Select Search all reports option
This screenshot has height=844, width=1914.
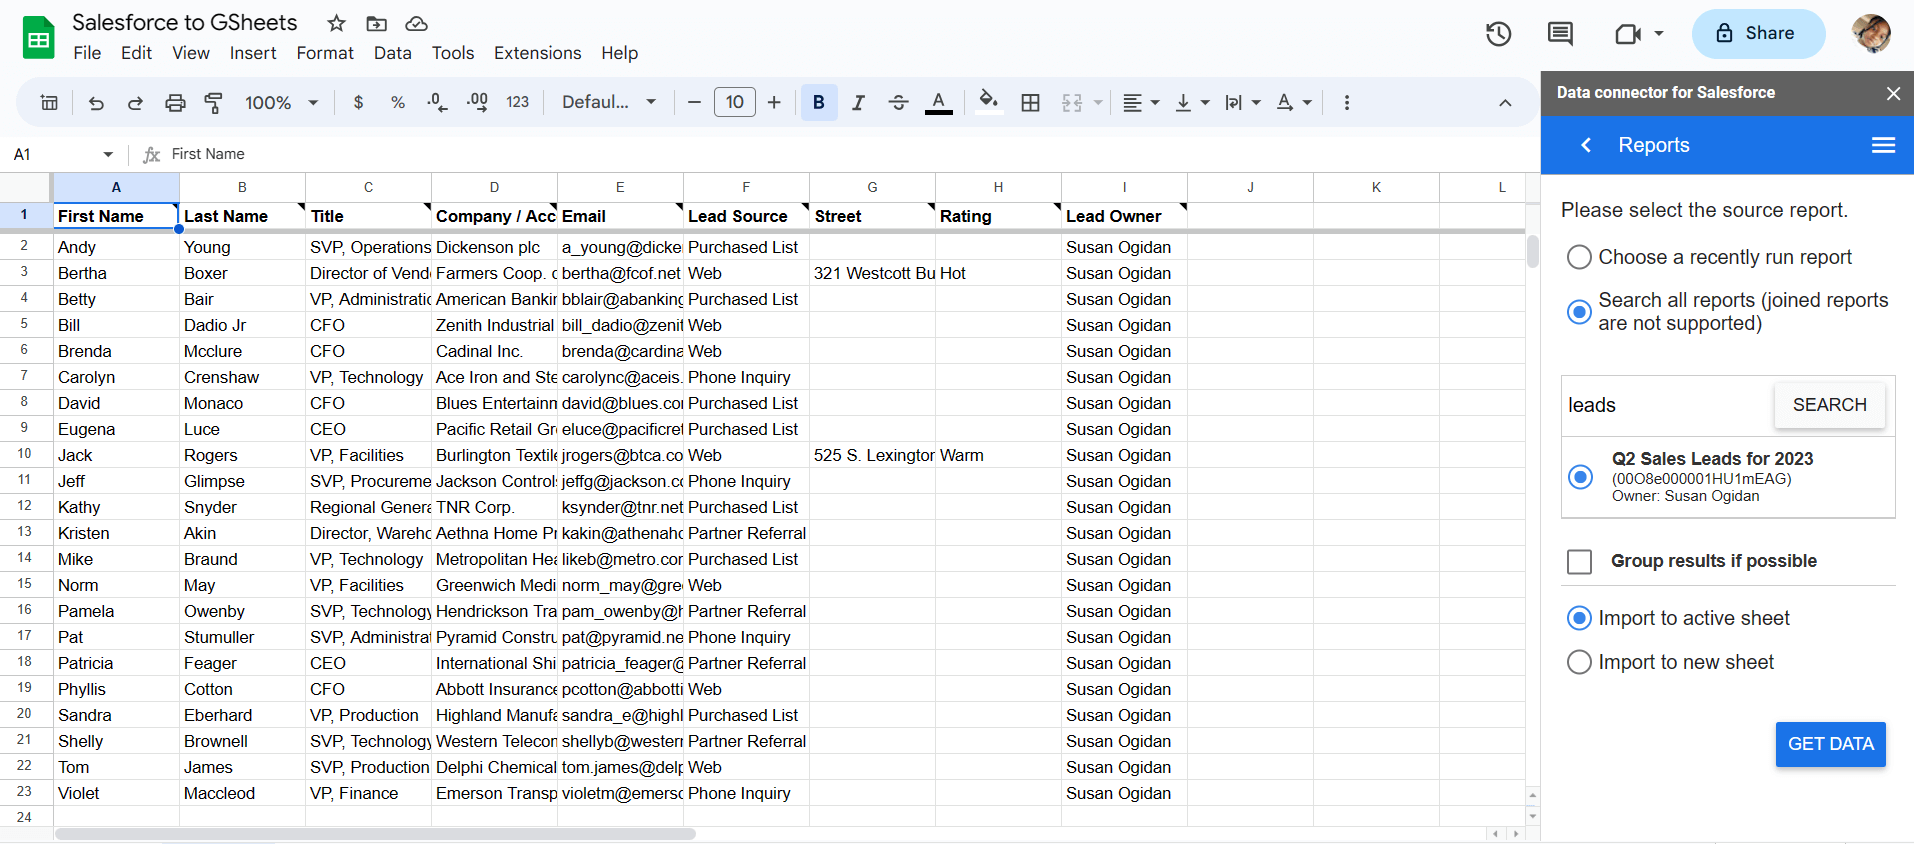[x=1579, y=312]
